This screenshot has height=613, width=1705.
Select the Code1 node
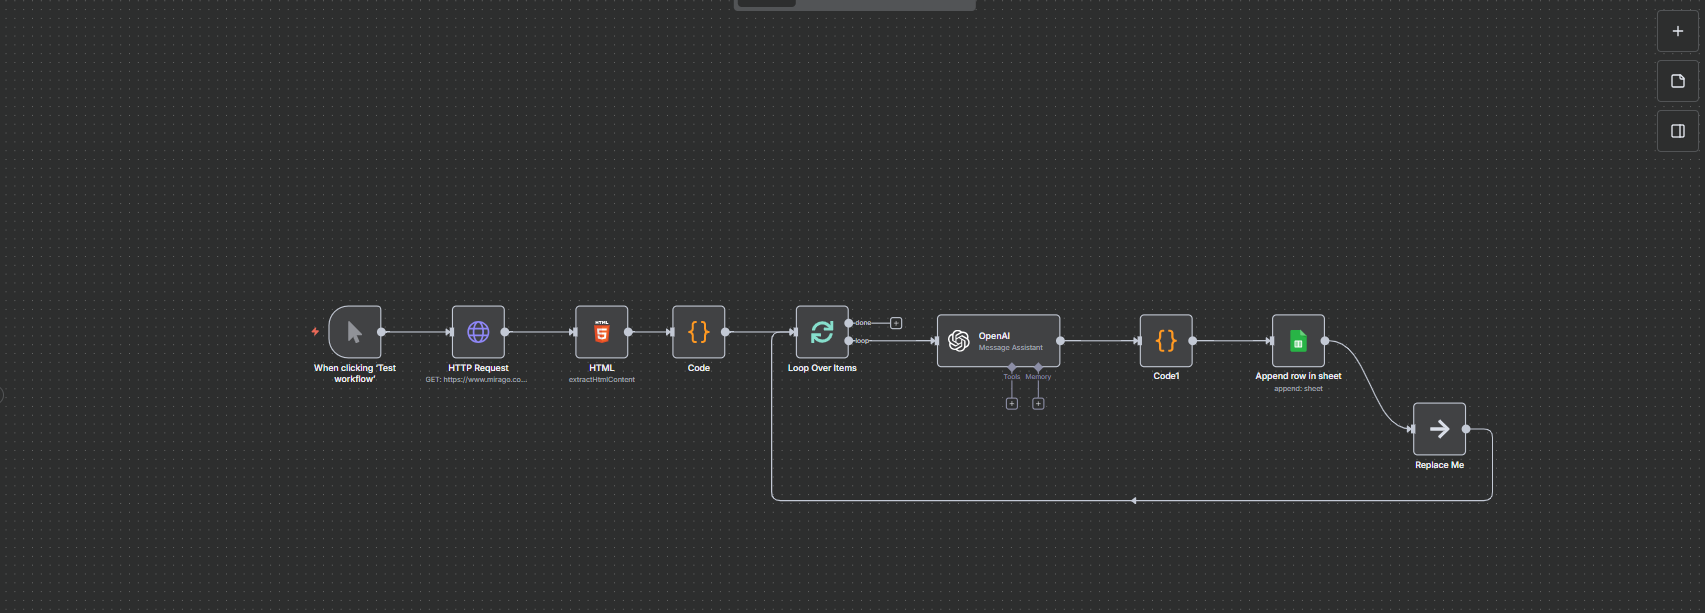pos(1165,341)
